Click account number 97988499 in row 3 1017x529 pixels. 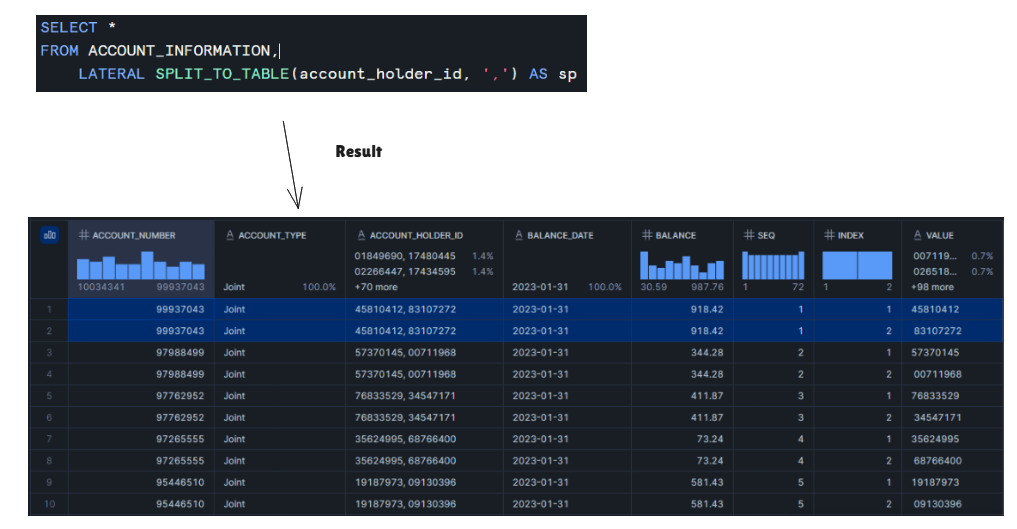[180, 353]
